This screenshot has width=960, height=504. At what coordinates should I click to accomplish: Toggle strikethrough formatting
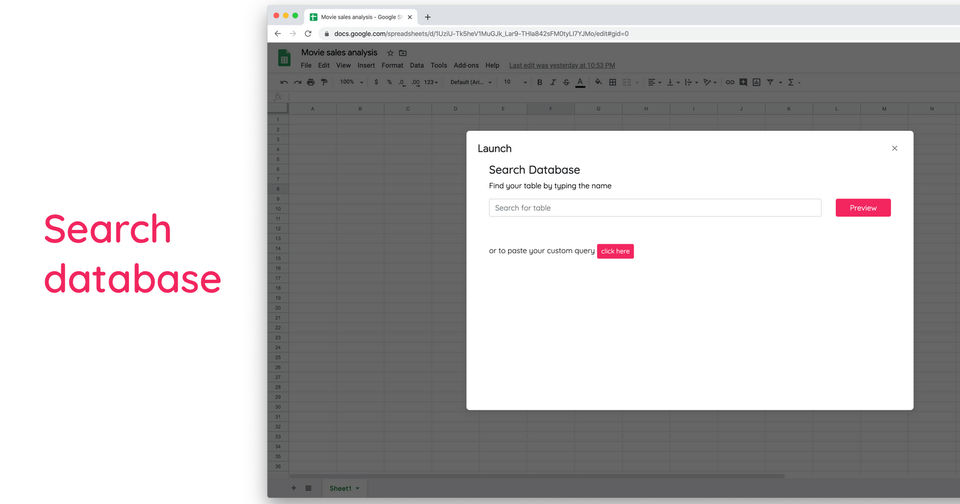(566, 82)
